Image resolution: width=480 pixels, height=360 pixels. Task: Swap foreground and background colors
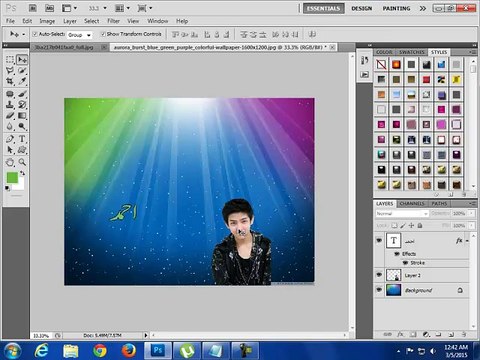[22, 173]
